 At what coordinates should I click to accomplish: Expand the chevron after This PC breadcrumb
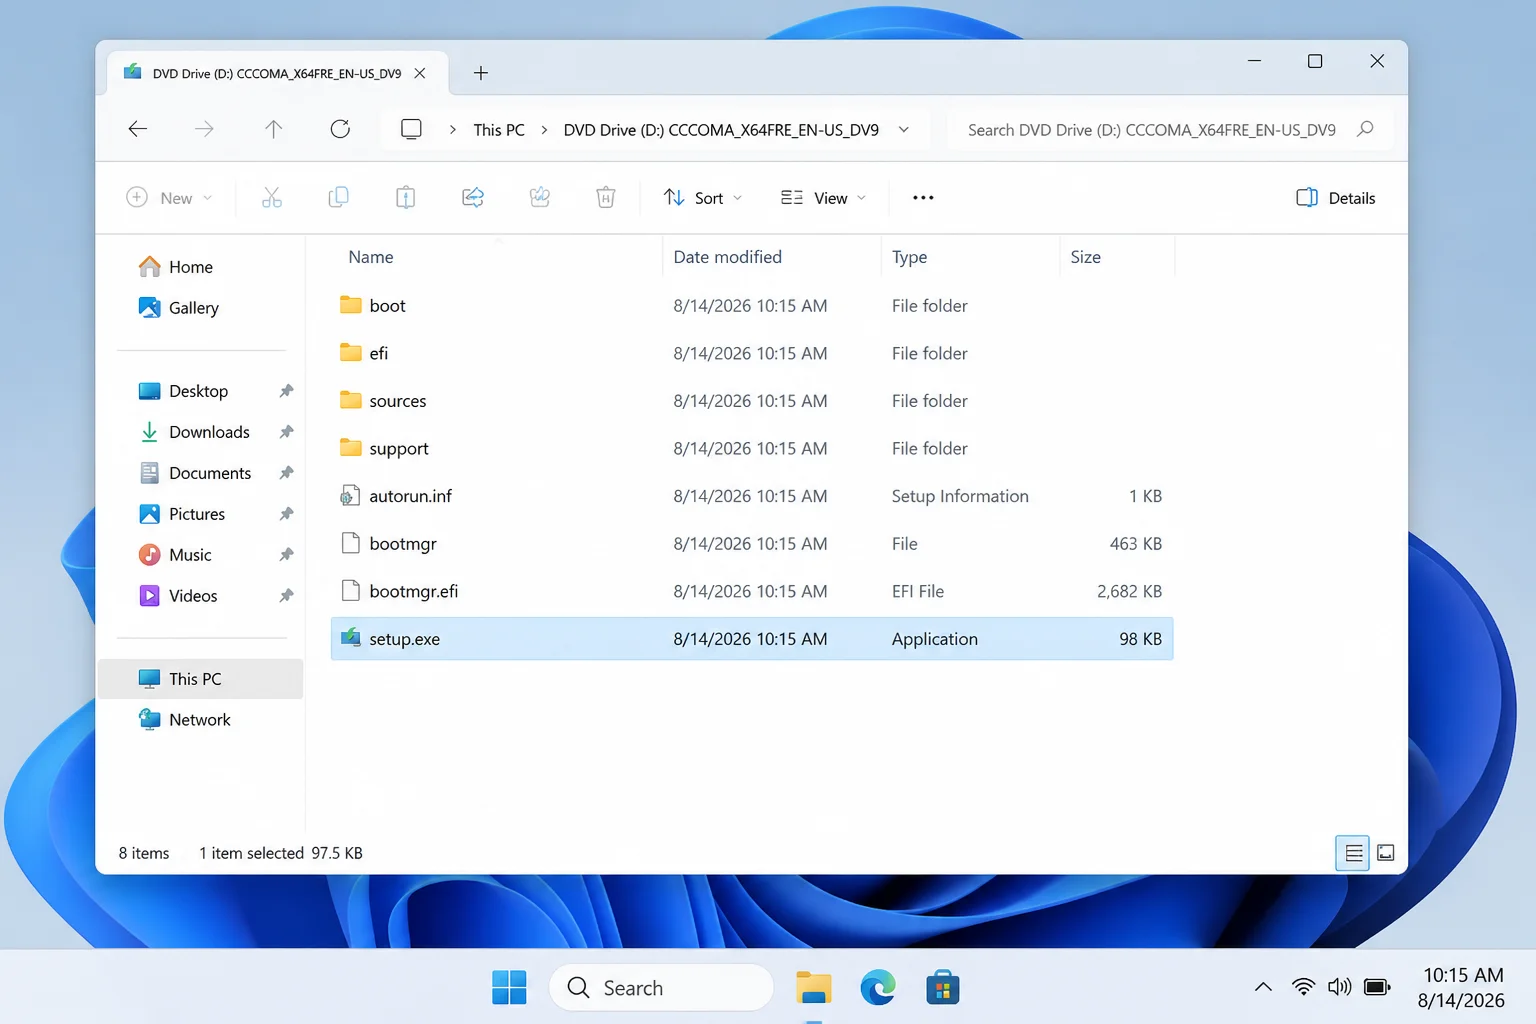[544, 130]
